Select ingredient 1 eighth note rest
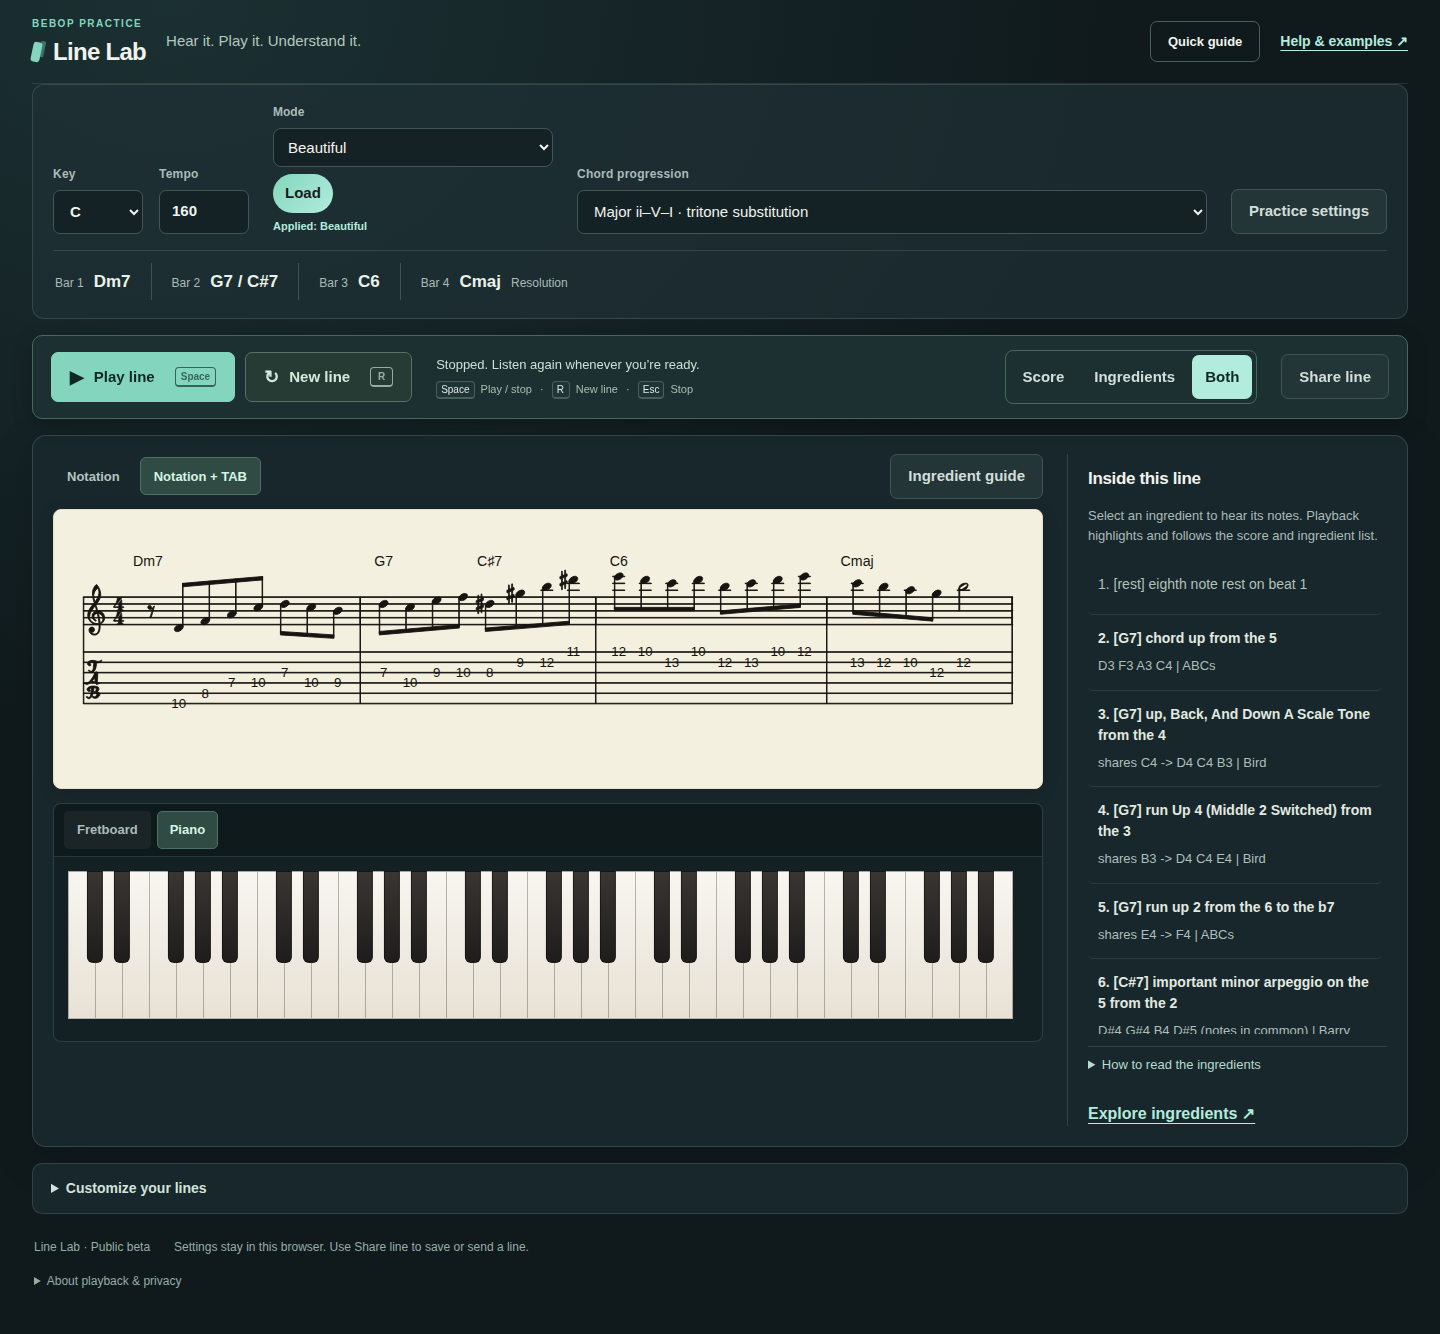Viewport: 1440px width, 1334px height. coord(1233,584)
